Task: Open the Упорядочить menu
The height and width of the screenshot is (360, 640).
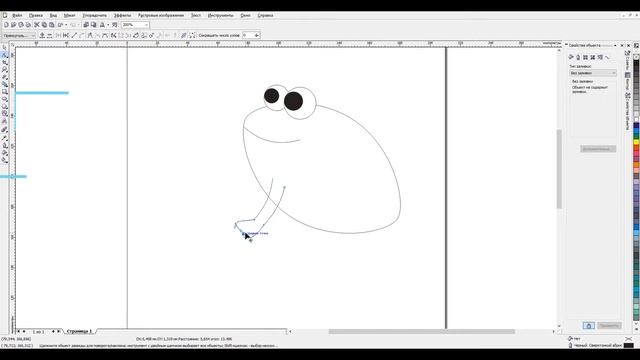Action: coord(94,15)
